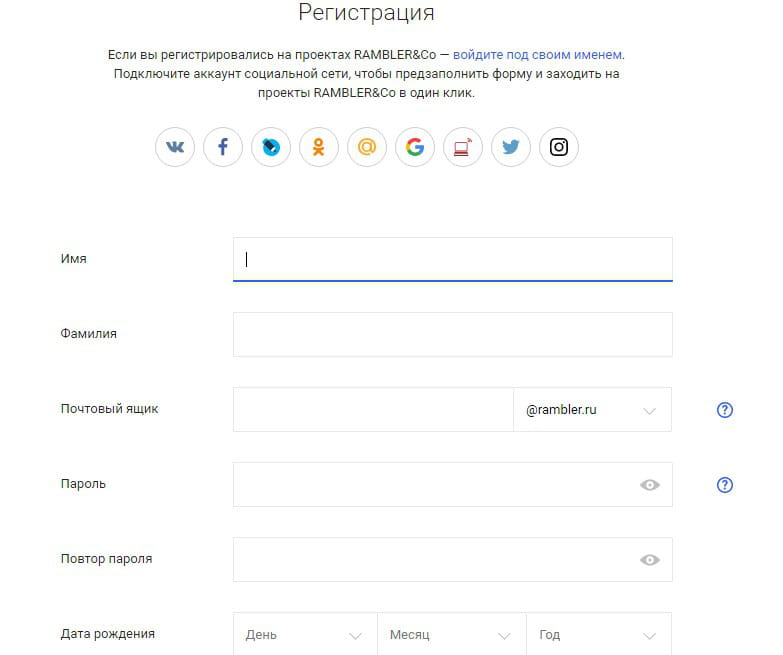
Task: Sign up with the Instagram icon
Action: point(559,148)
